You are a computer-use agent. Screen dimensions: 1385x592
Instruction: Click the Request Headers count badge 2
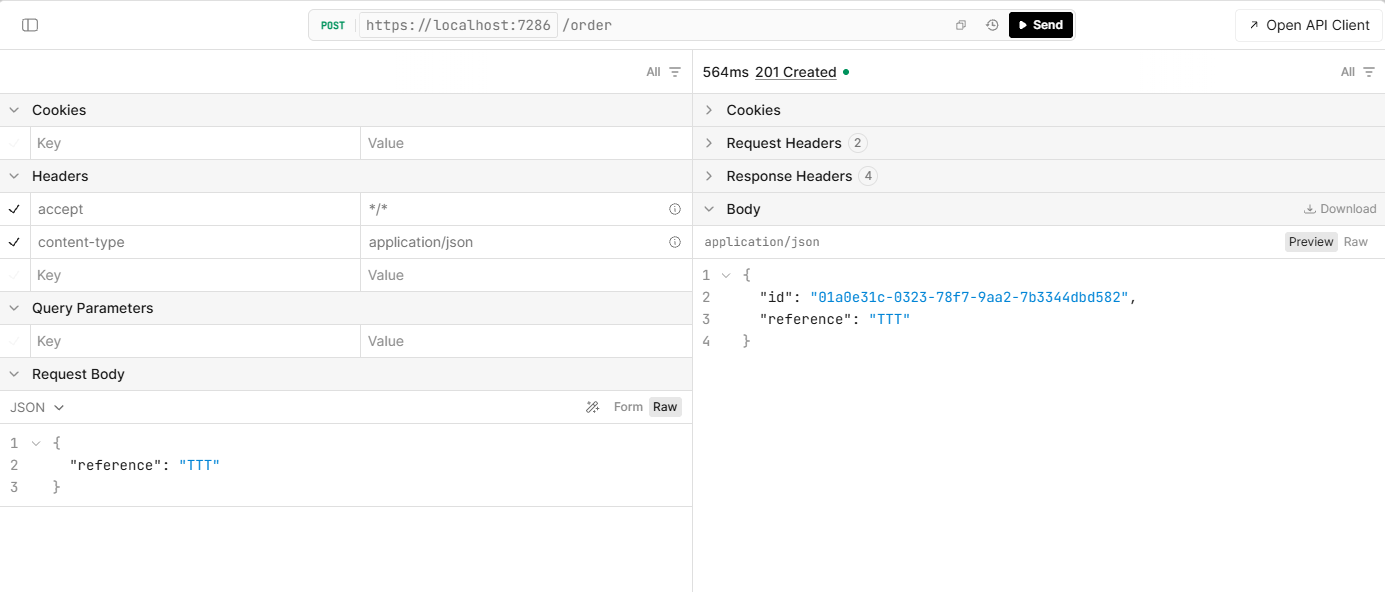tap(857, 143)
